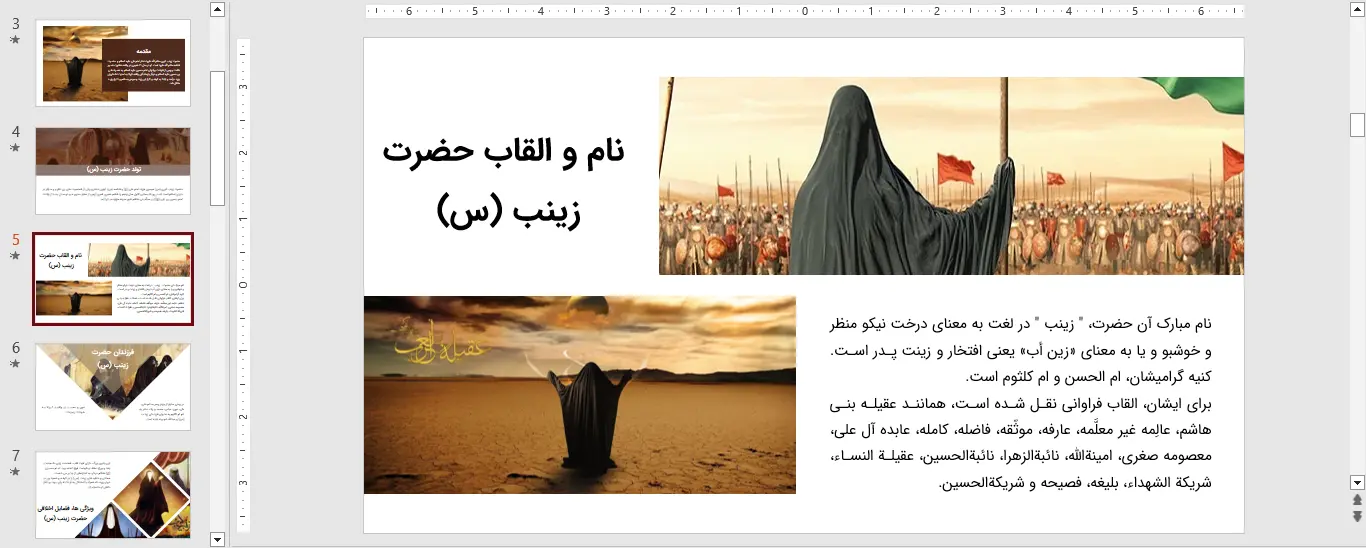Click the slide editor vertical scrollbar thumb
This screenshot has height=548, width=1366.
(1357, 125)
